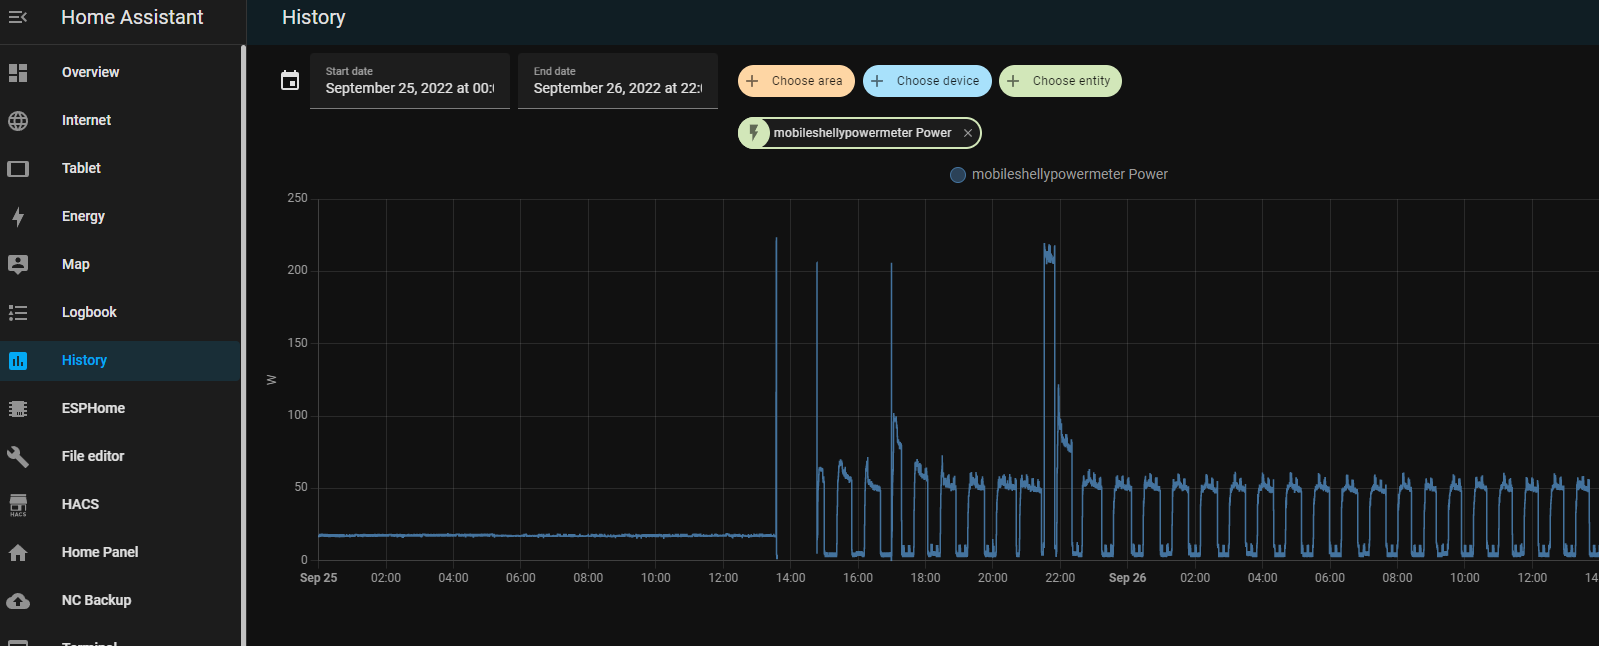Select the Map sidebar entry

pyautogui.click(x=120, y=265)
